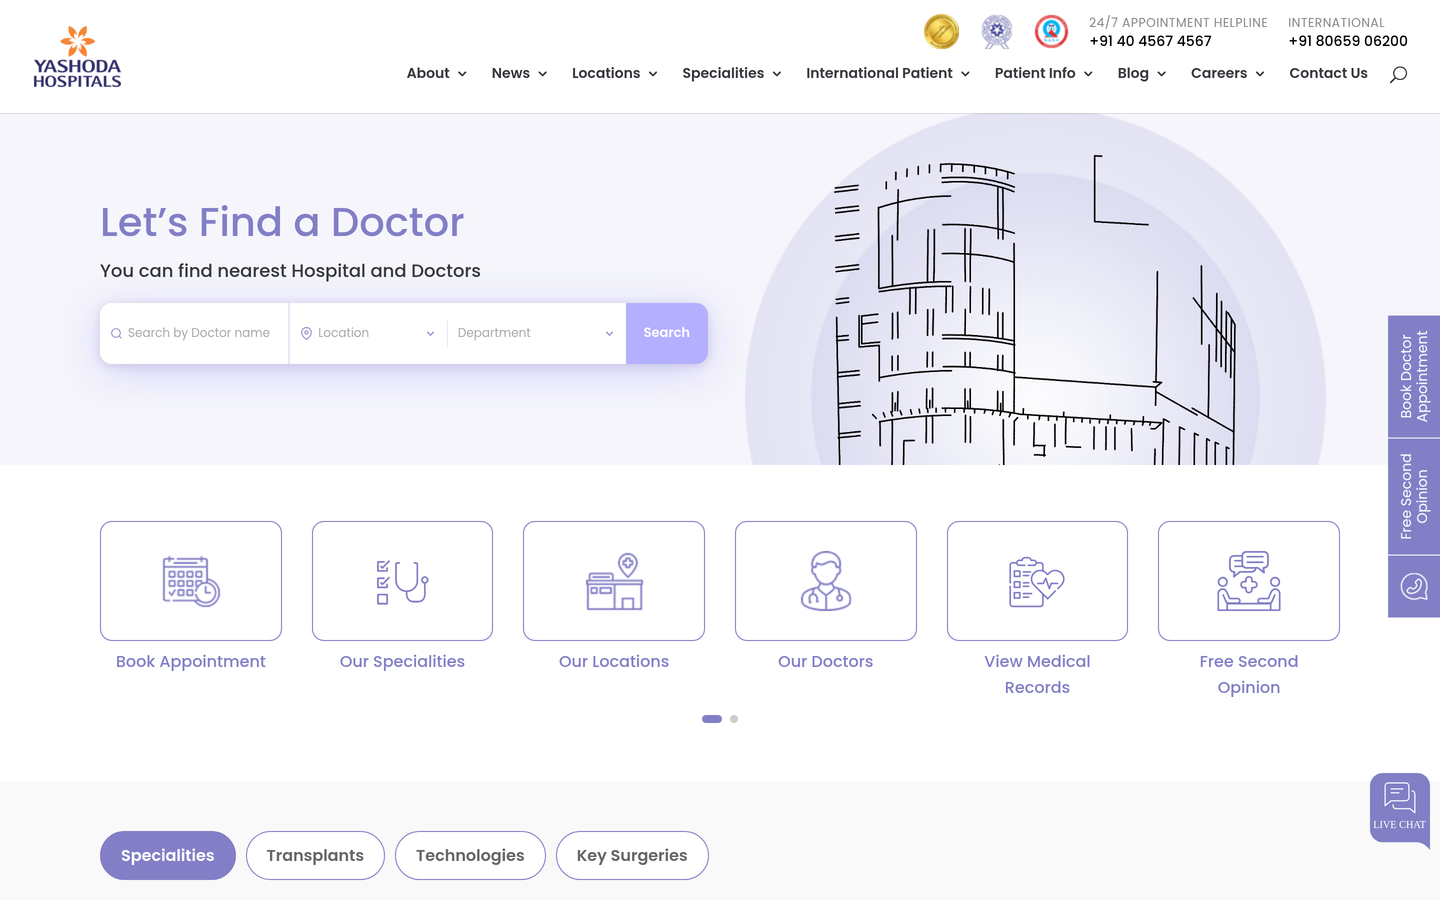Click the gold accreditation seal badge

pos(941,31)
